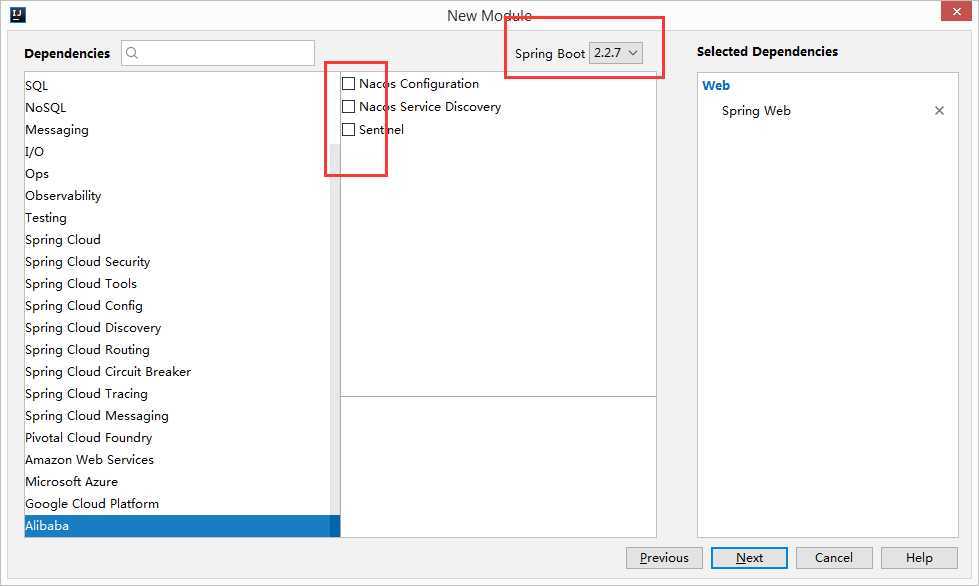Select Spring Web in Selected Dependencies
Screen dimensions: 979x586
point(756,111)
